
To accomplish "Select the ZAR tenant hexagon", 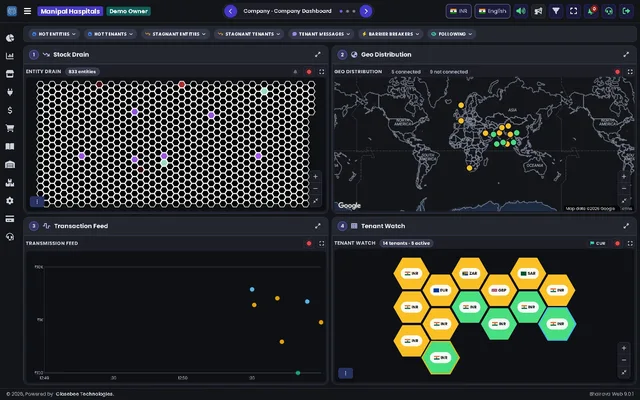I will 470,273.
